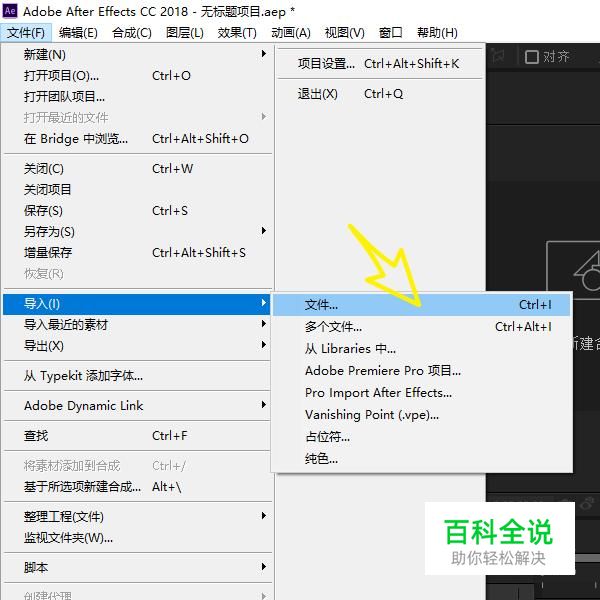Image resolution: width=600 pixels, height=600 pixels.
Task: Open the 效果(T) menu
Action: point(237,33)
